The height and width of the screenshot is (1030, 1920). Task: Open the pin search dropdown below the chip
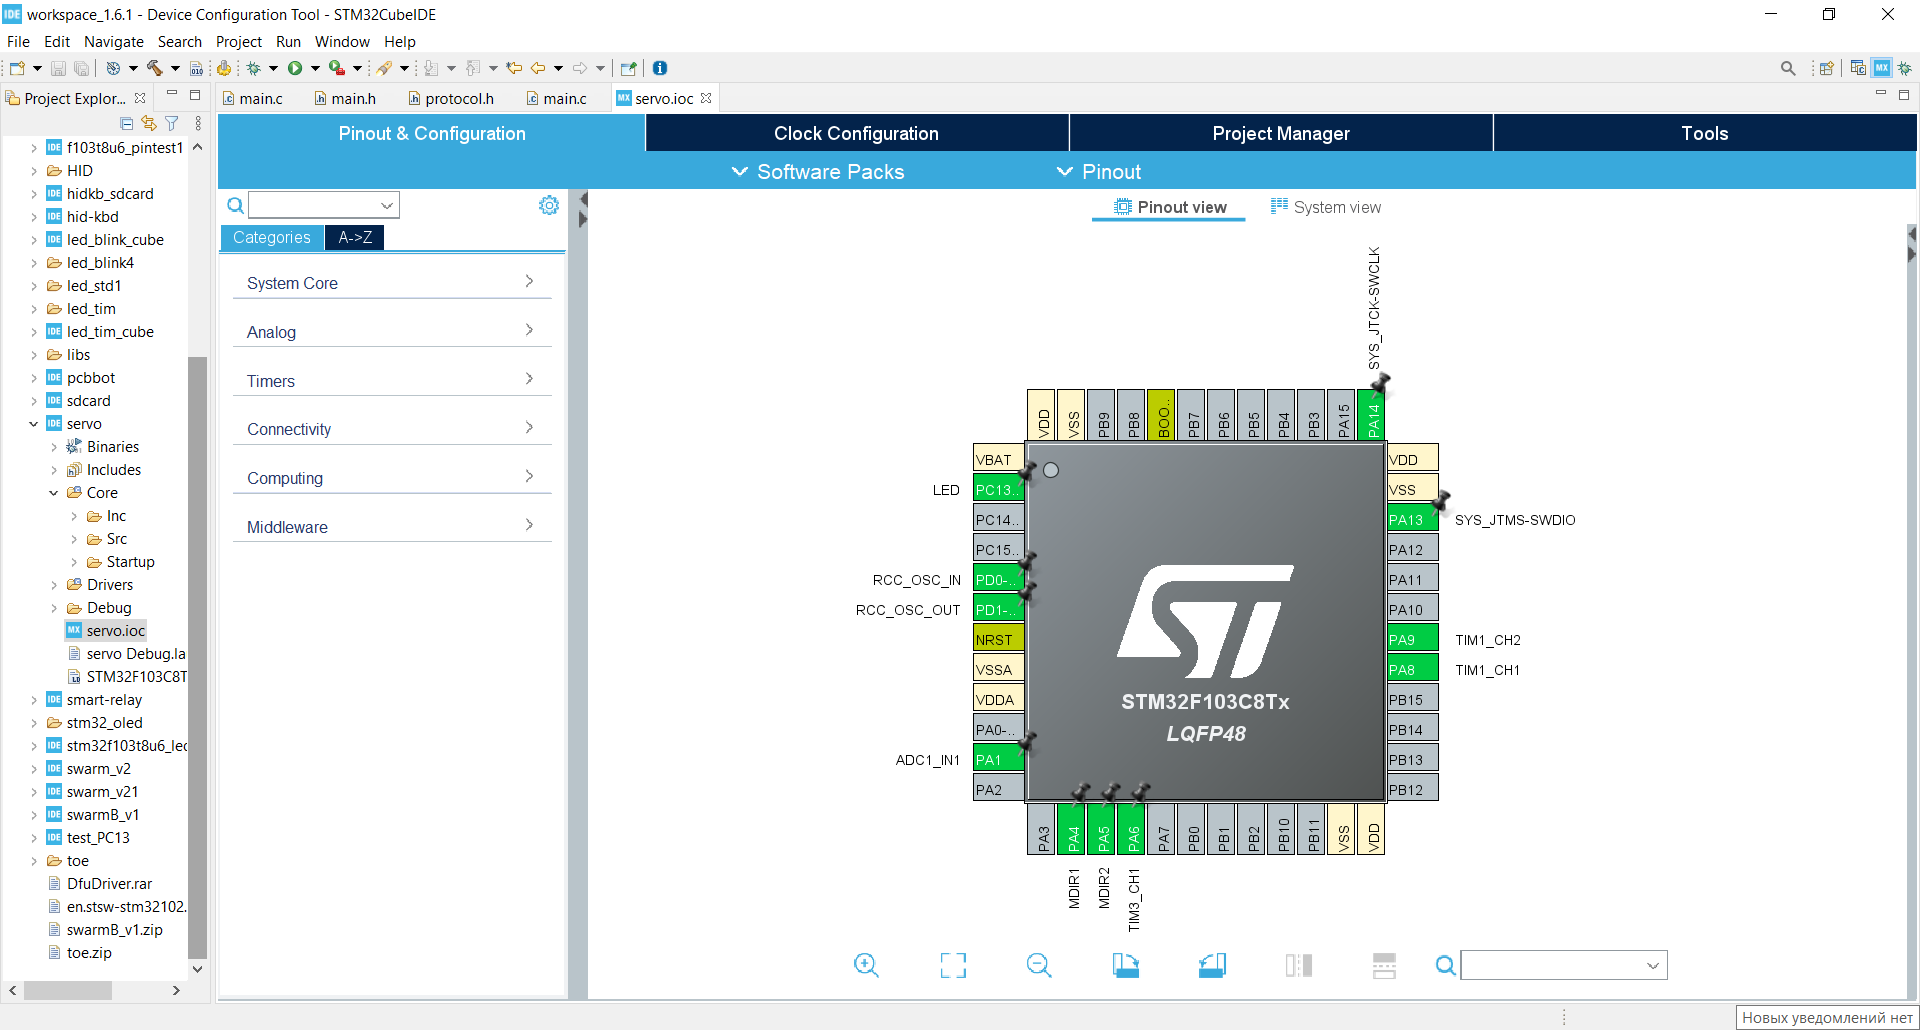(x=1653, y=965)
